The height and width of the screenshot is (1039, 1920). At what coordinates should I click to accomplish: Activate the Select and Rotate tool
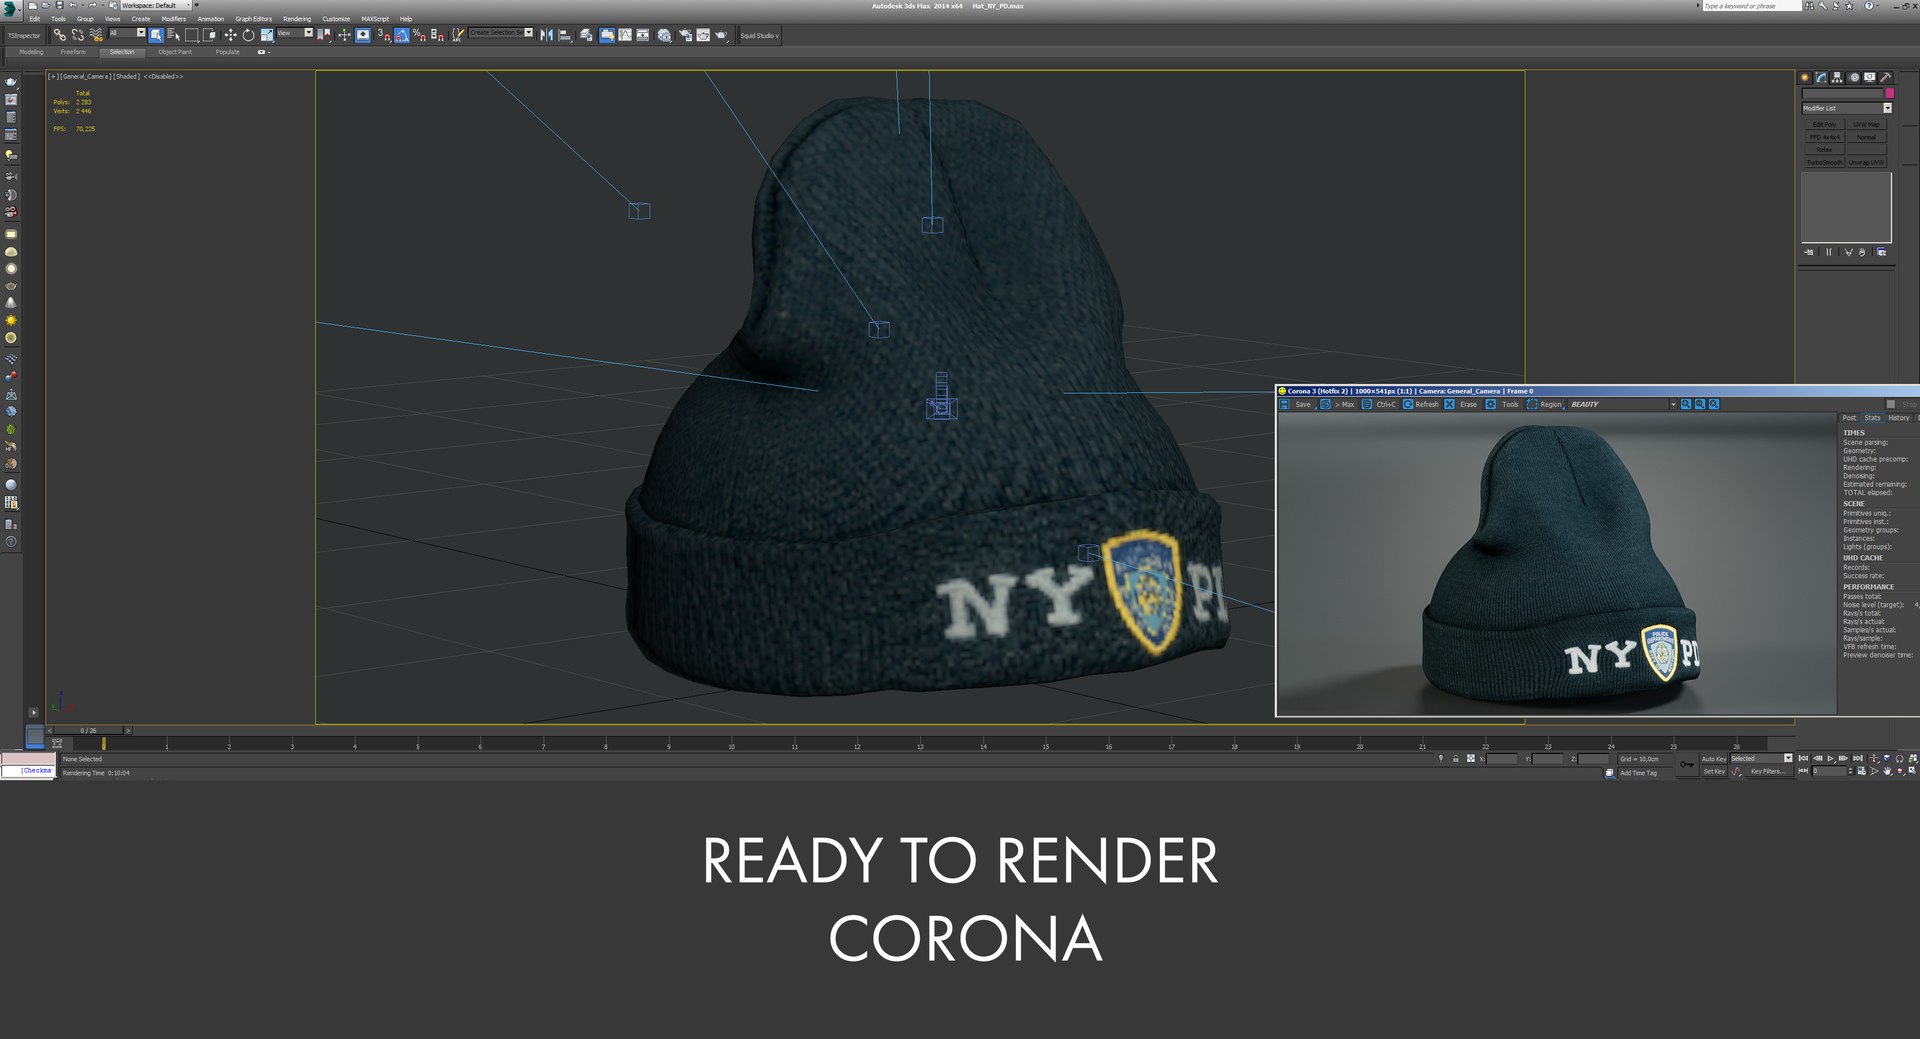[x=248, y=35]
